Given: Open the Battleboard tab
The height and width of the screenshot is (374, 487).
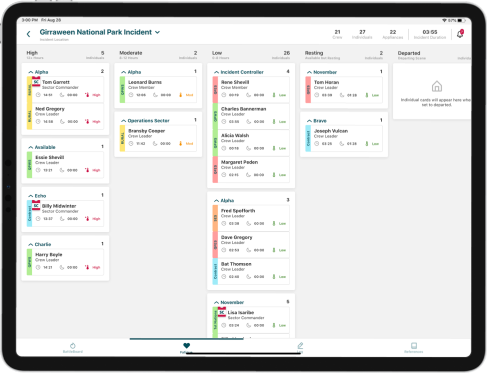Looking at the screenshot, I should coord(73,347).
